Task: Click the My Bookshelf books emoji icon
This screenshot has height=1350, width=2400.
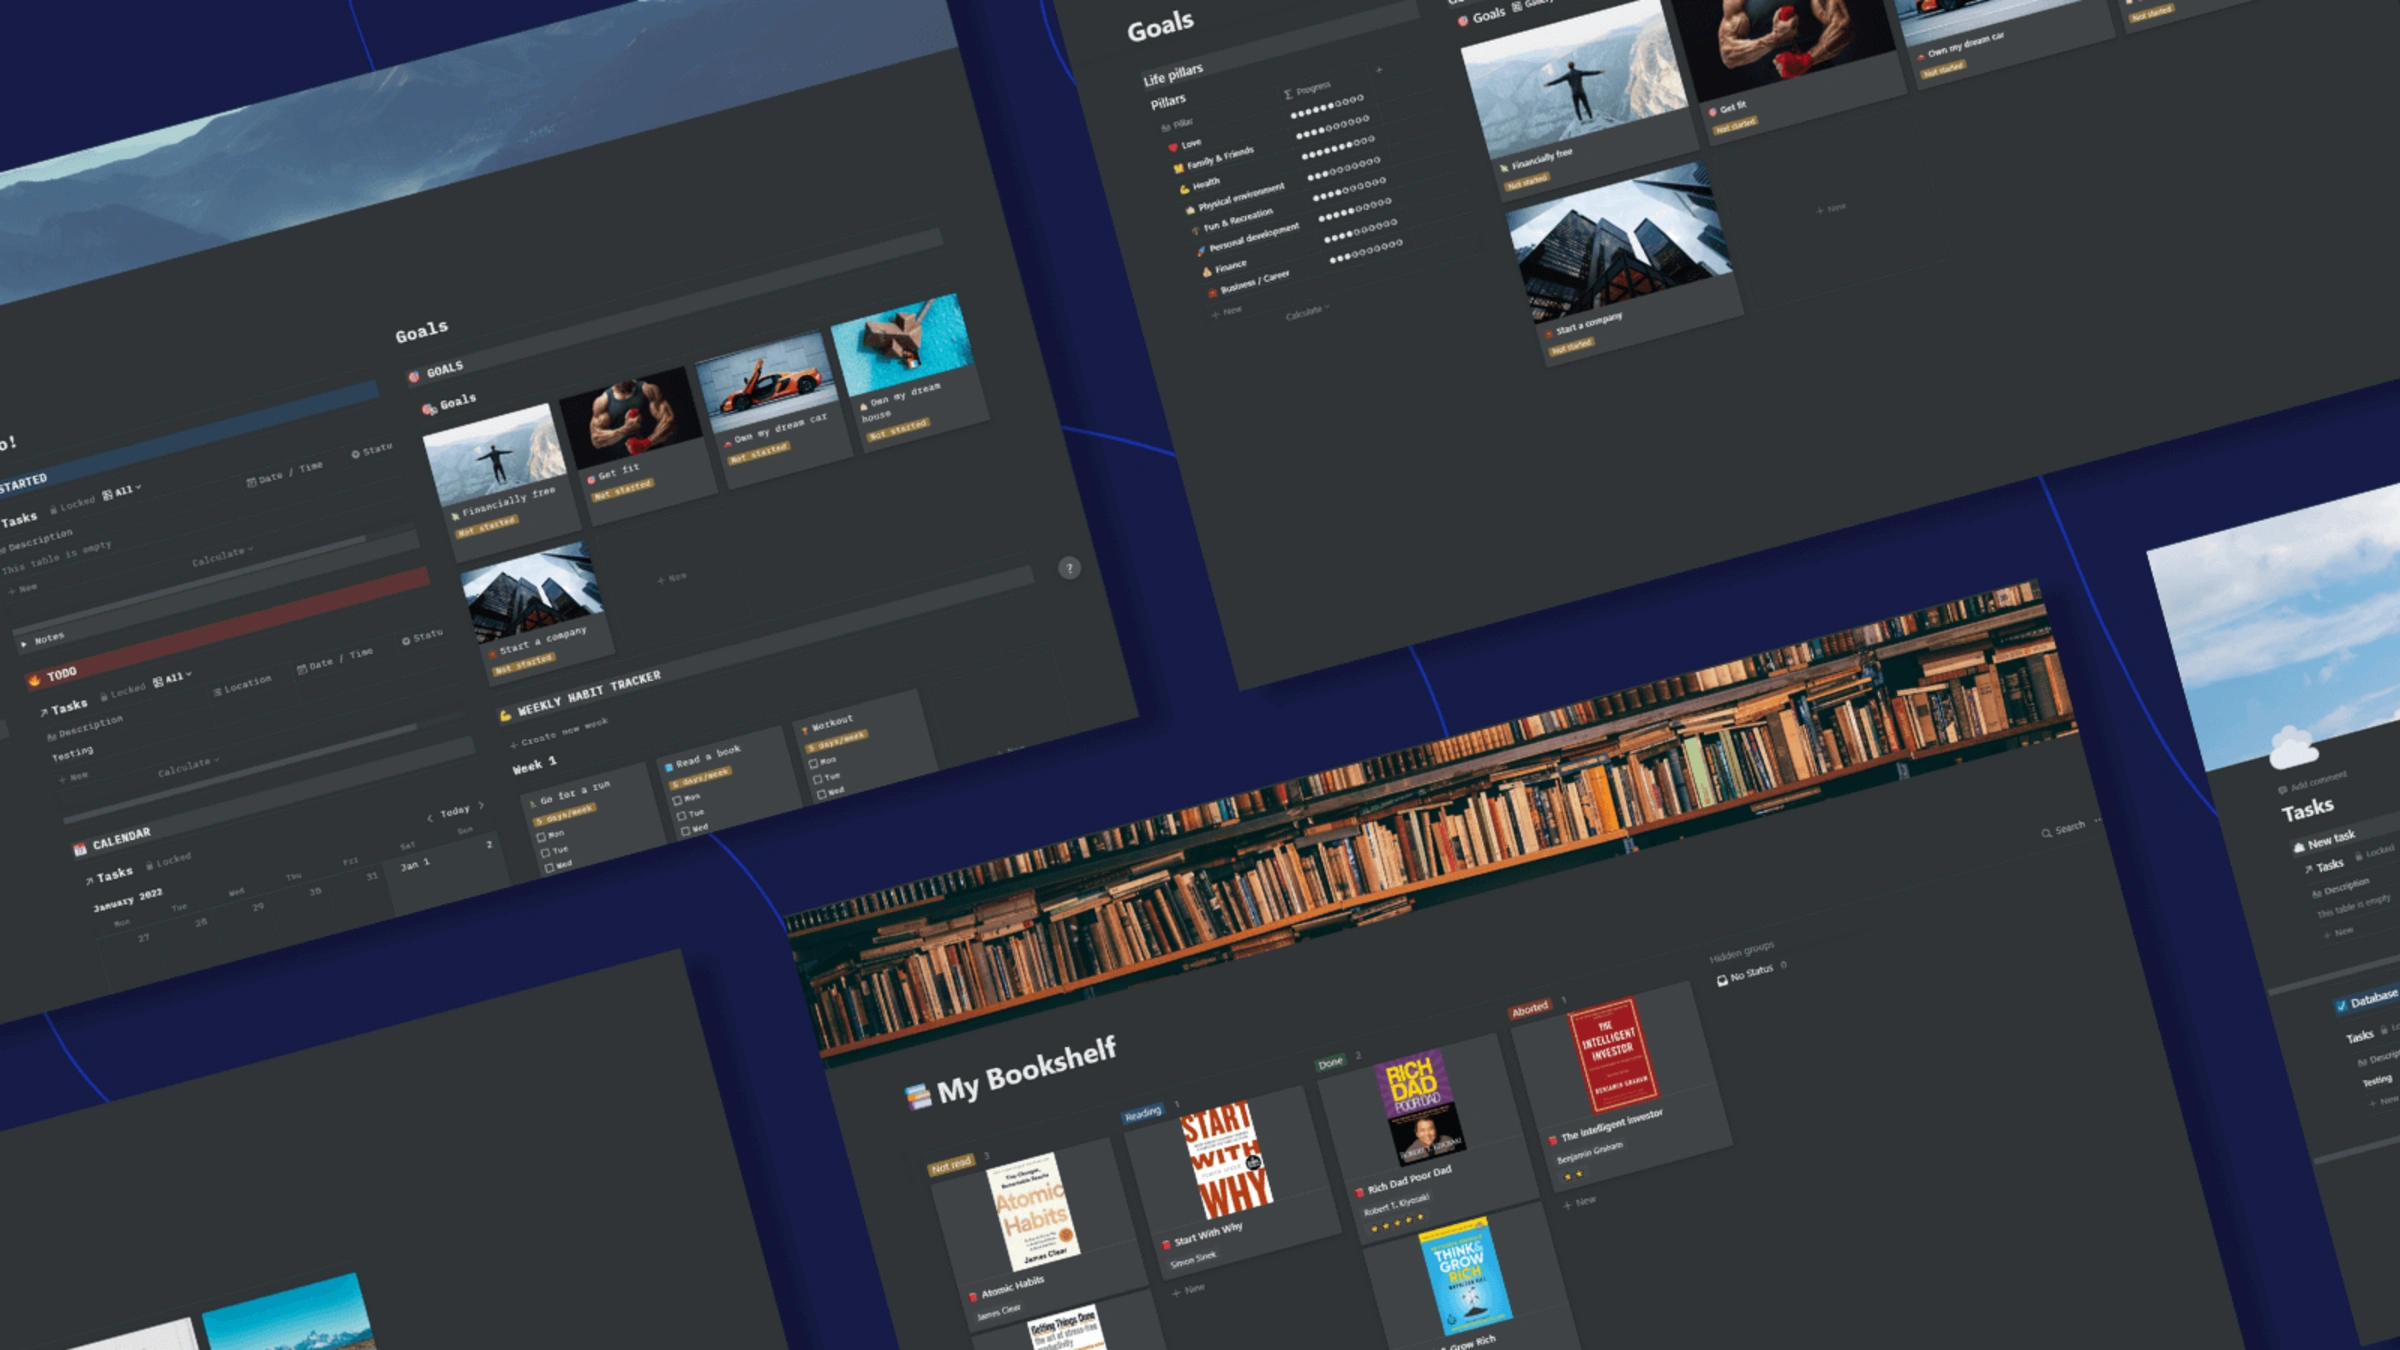Action: [917, 1097]
